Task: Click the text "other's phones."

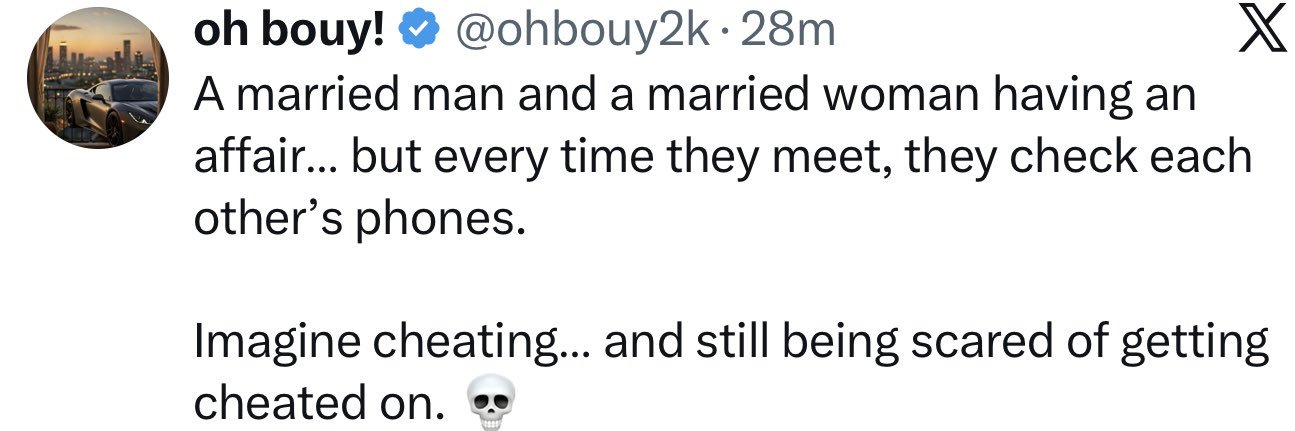Action: 358,218
